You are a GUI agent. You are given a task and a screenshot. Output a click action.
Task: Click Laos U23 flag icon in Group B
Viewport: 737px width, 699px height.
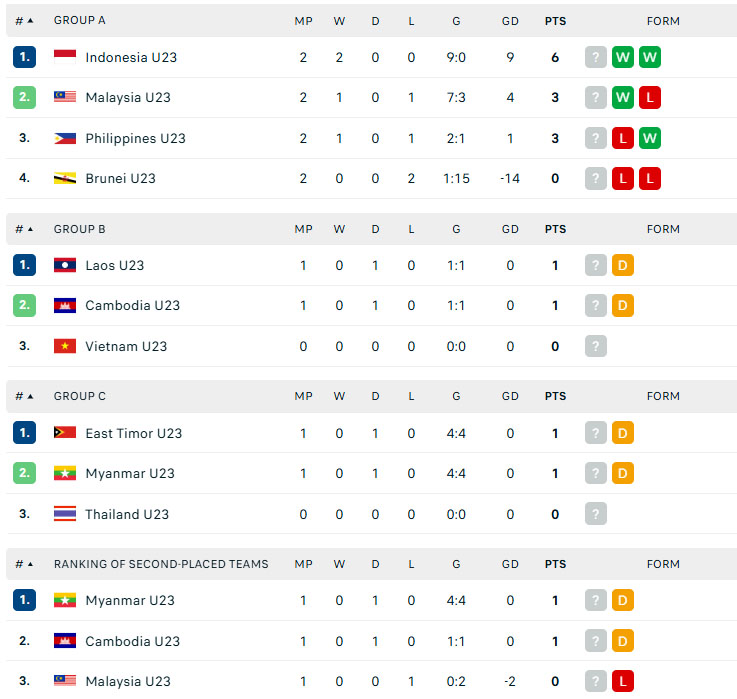(x=65, y=266)
